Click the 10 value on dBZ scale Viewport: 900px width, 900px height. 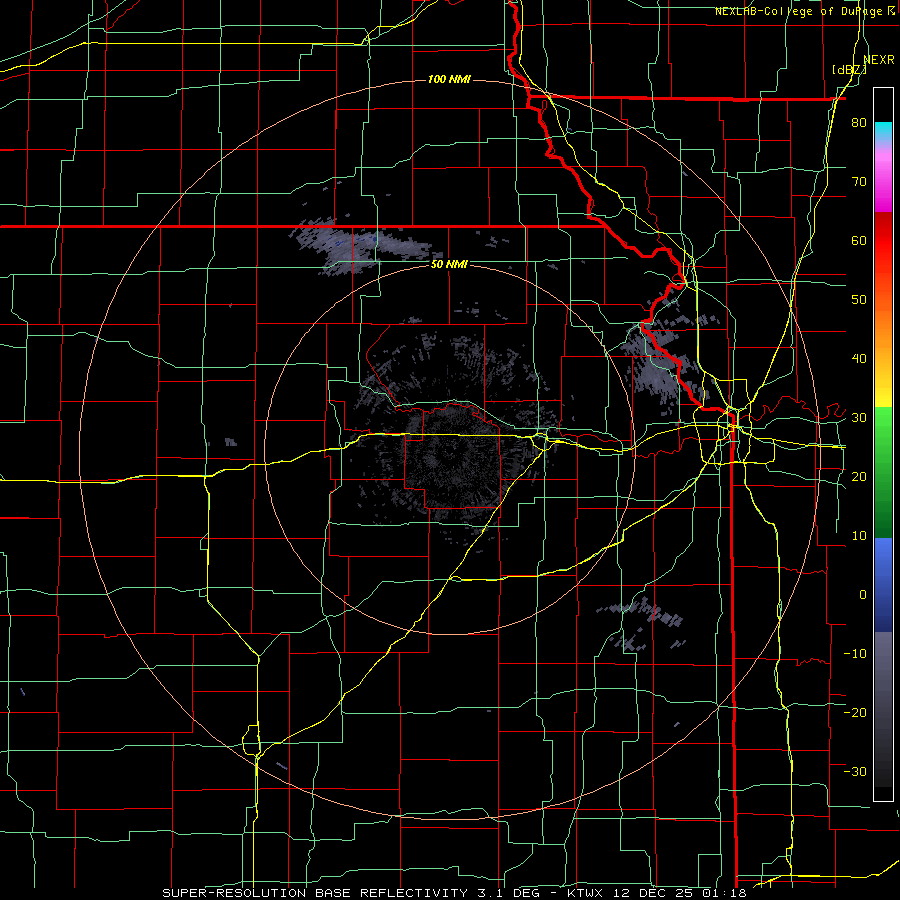[859, 536]
